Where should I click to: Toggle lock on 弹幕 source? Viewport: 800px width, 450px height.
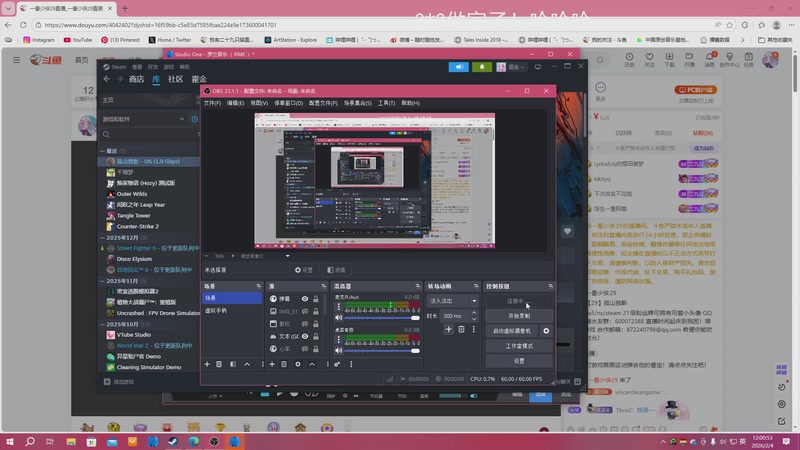tap(316, 299)
